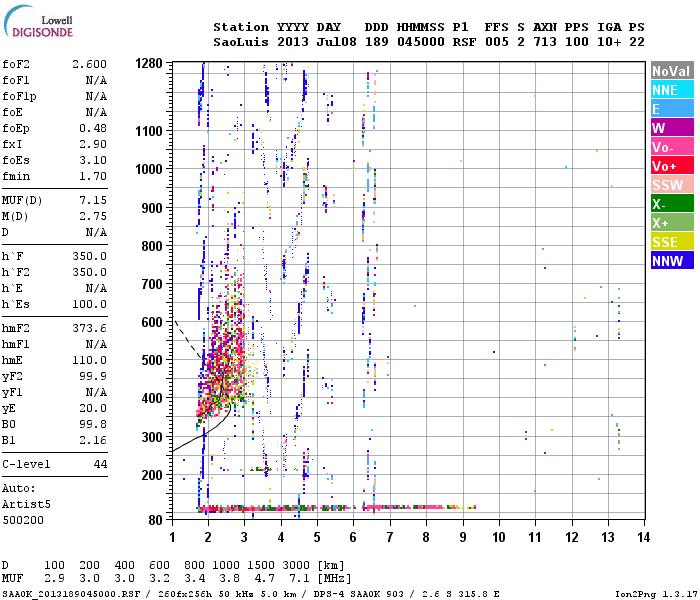
Task: Click the MUF(D) value 7.15
Action: point(93,200)
